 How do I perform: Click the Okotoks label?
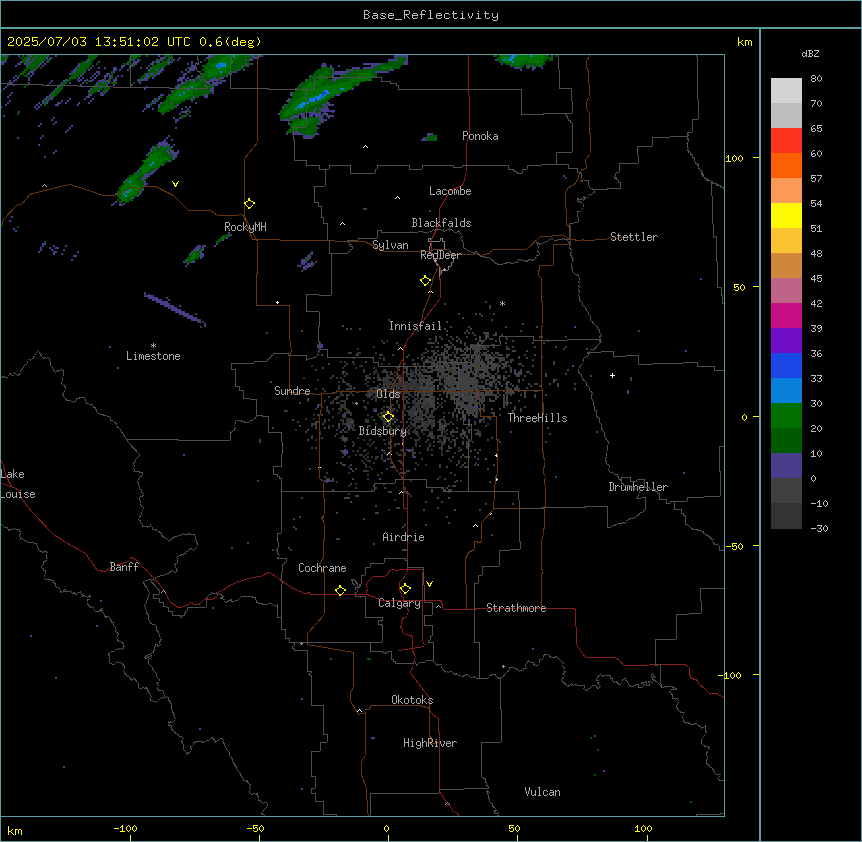412,700
